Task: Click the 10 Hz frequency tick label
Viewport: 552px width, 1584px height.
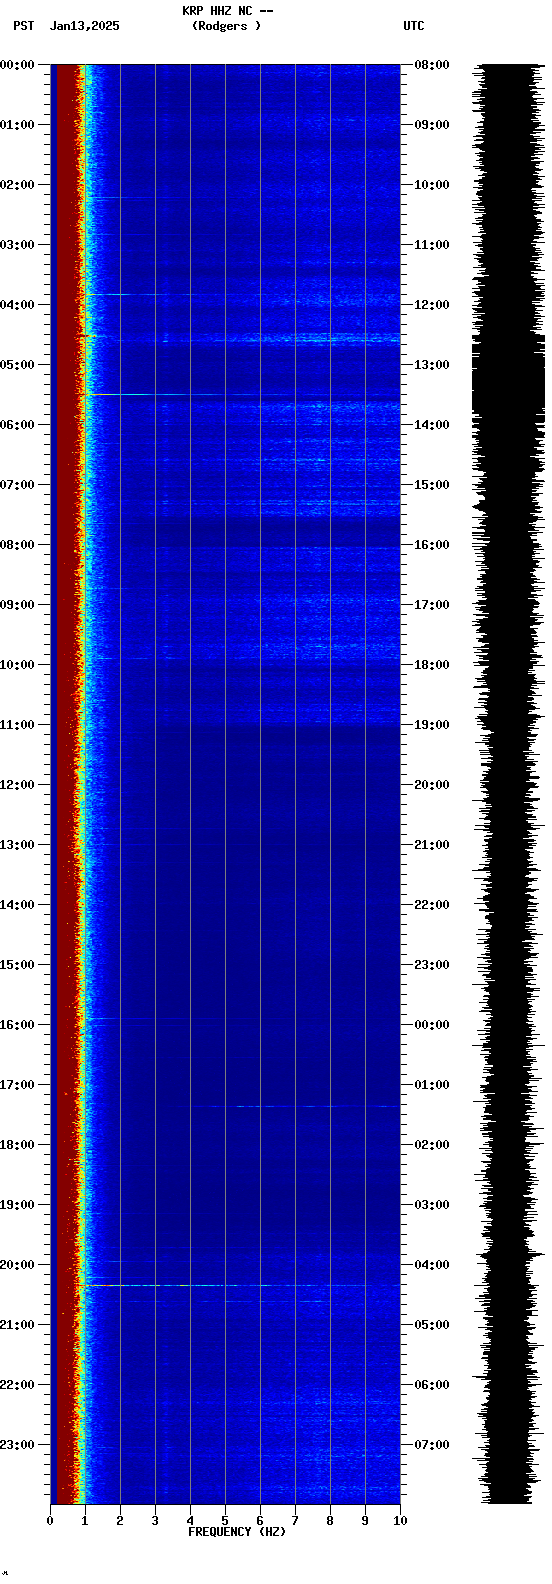Action: point(400,1521)
